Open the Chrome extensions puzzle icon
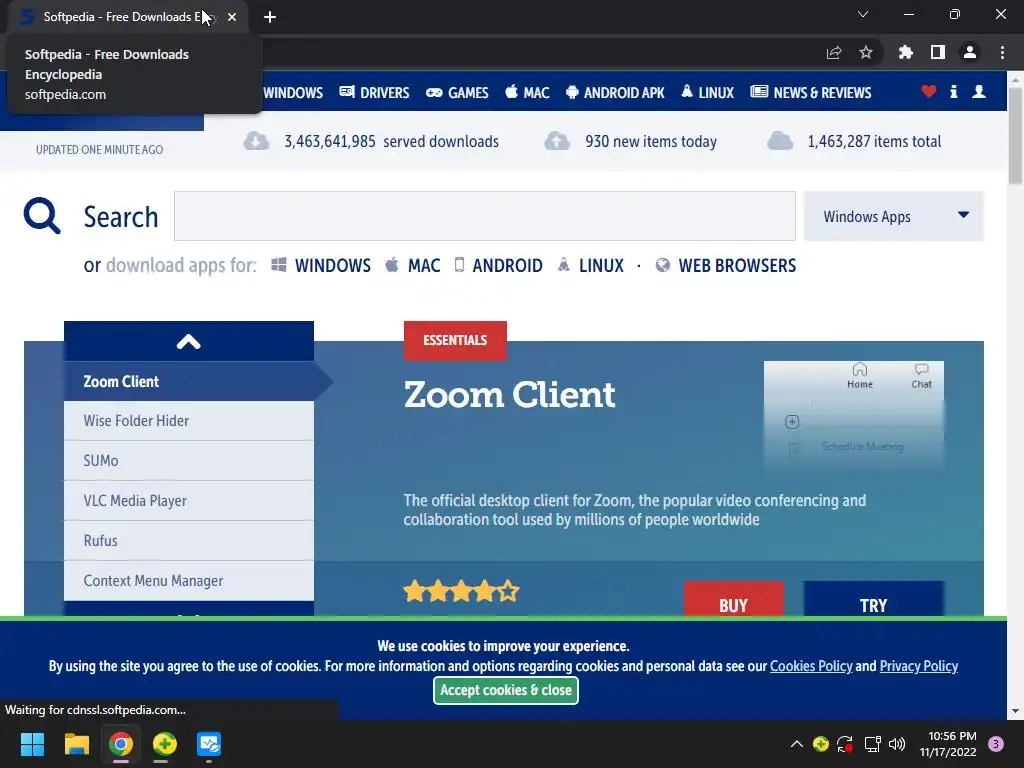This screenshot has width=1024, height=768. tap(905, 53)
